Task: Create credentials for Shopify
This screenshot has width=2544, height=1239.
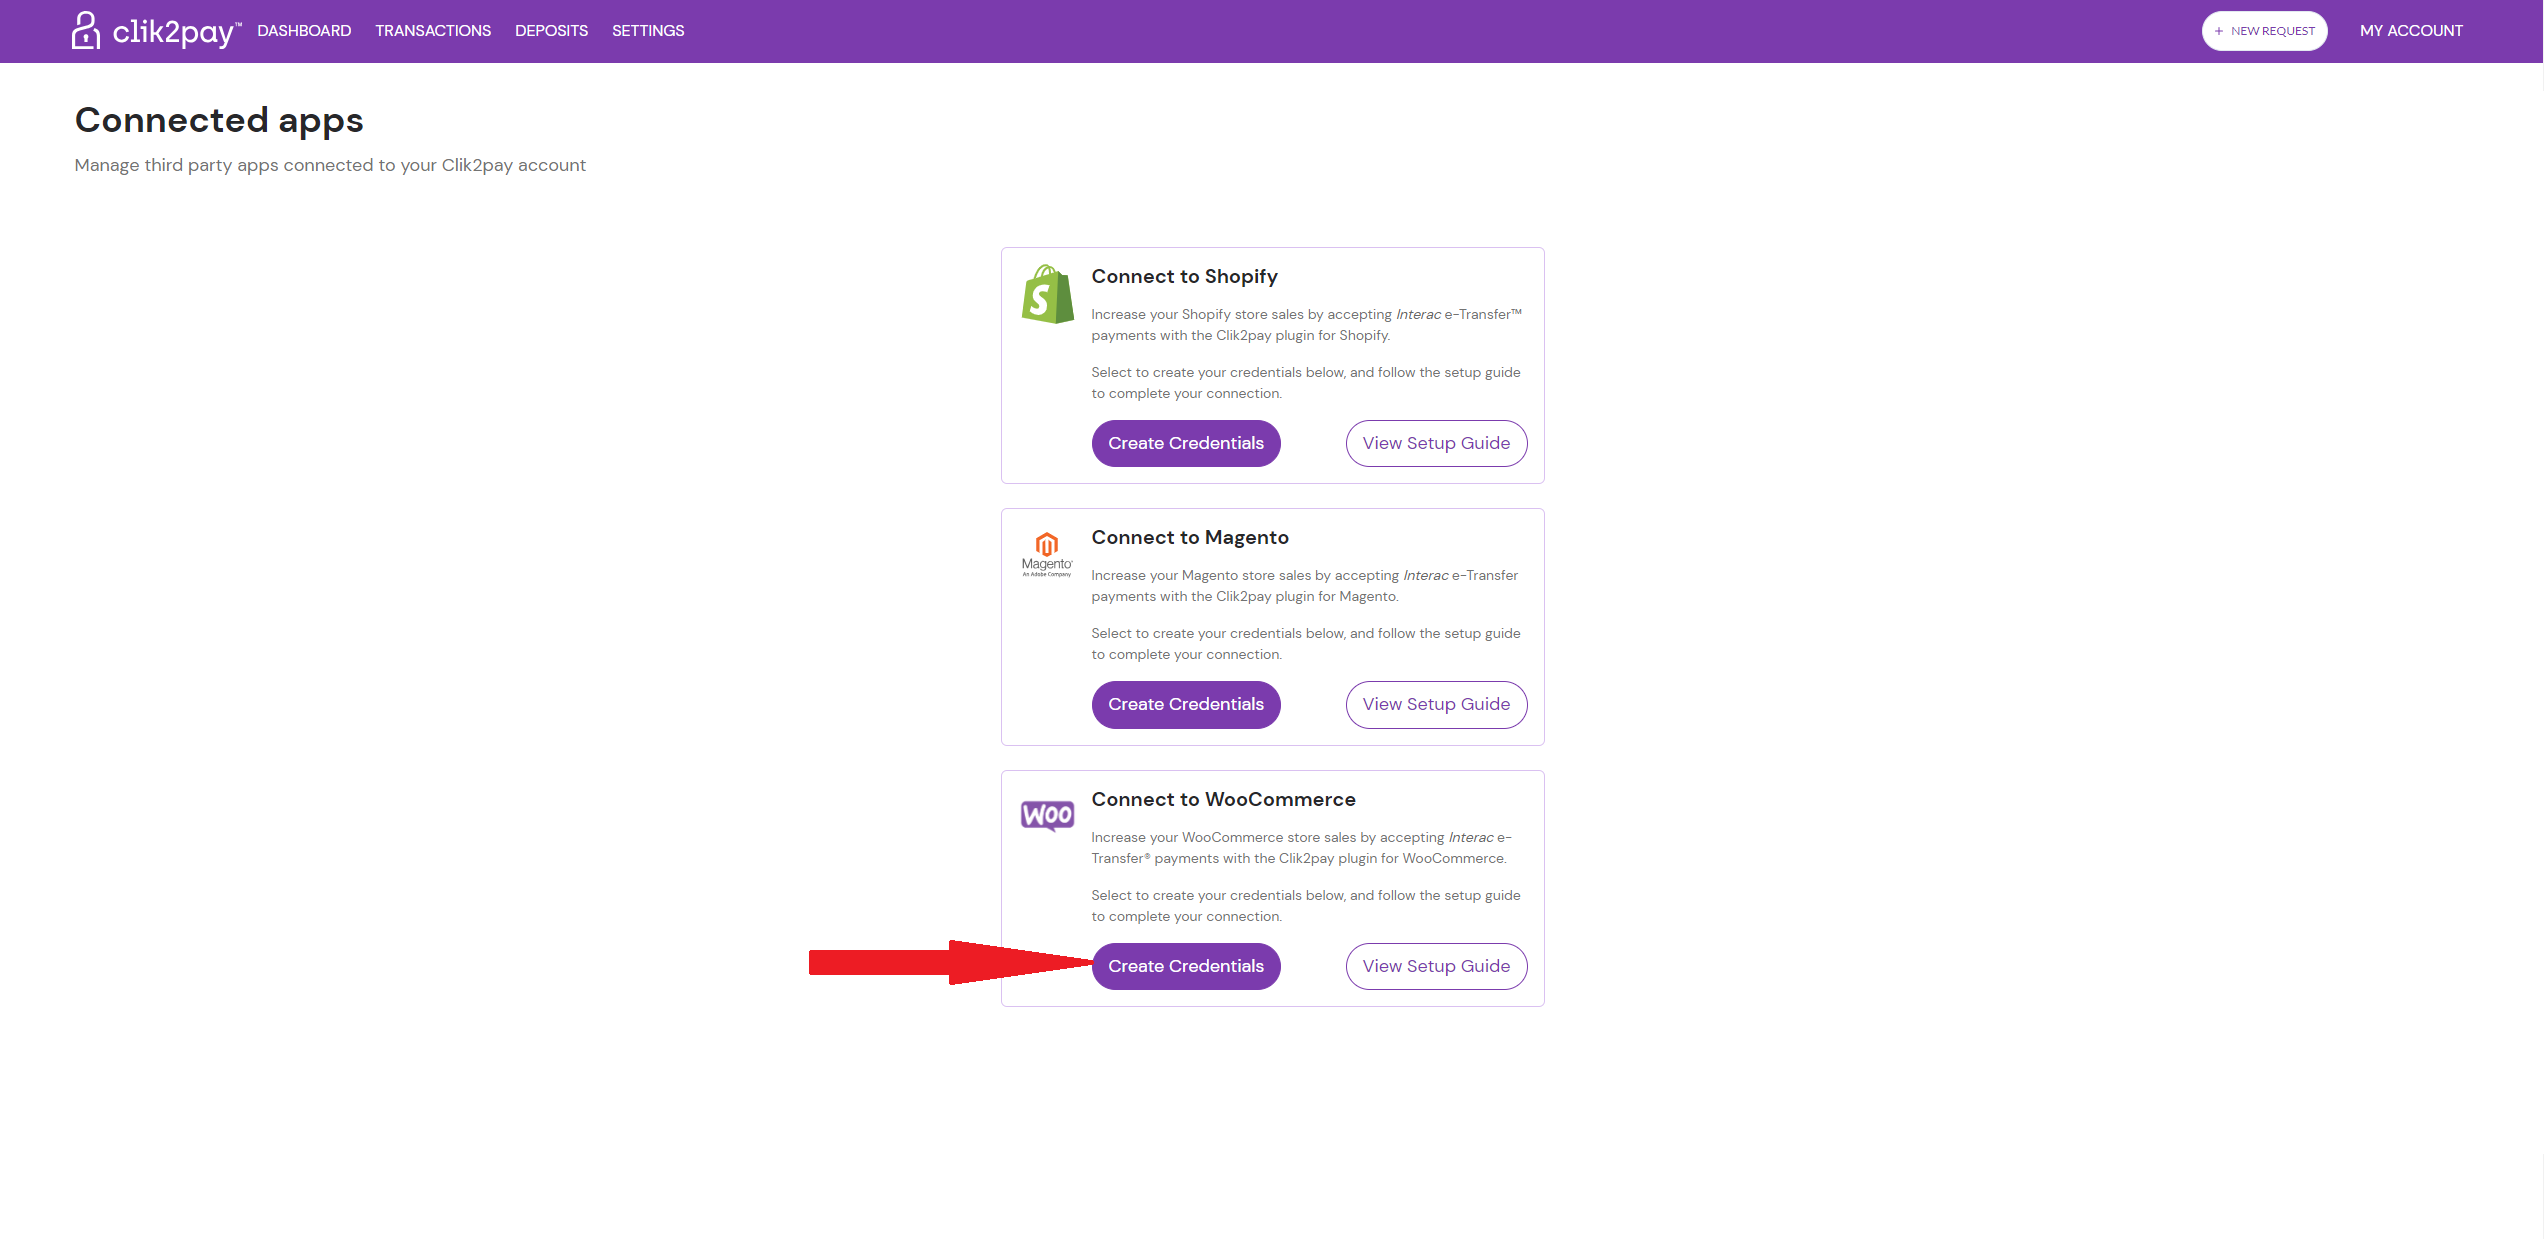Action: coord(1185,443)
